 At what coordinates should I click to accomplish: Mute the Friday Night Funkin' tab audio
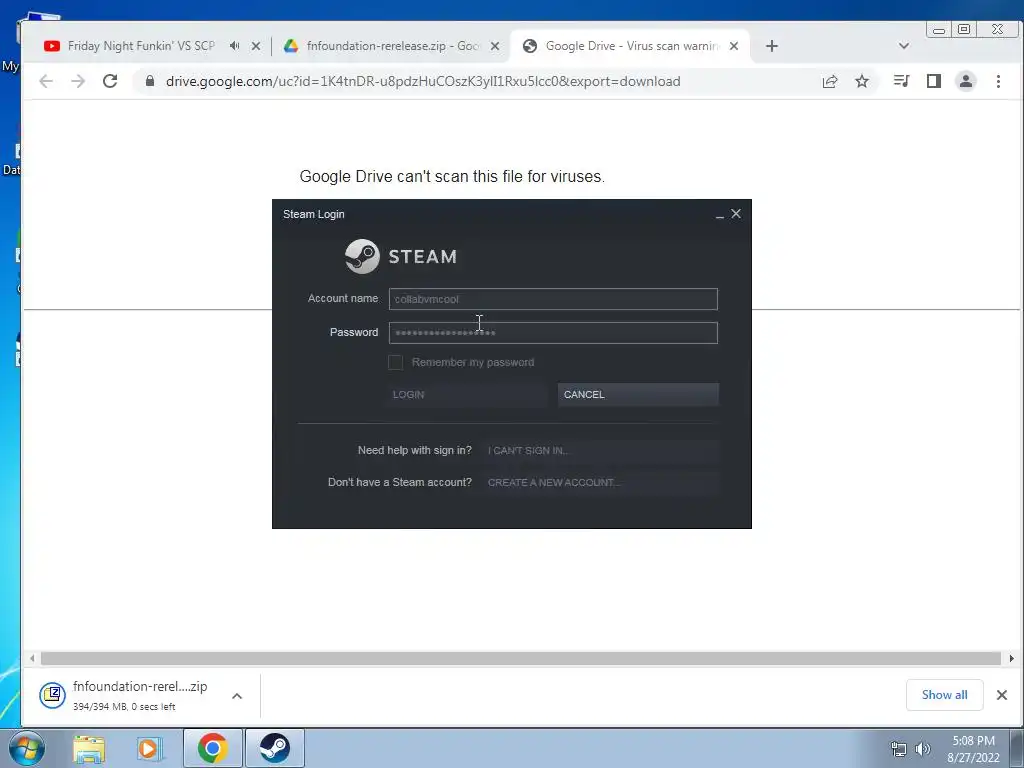click(234, 46)
